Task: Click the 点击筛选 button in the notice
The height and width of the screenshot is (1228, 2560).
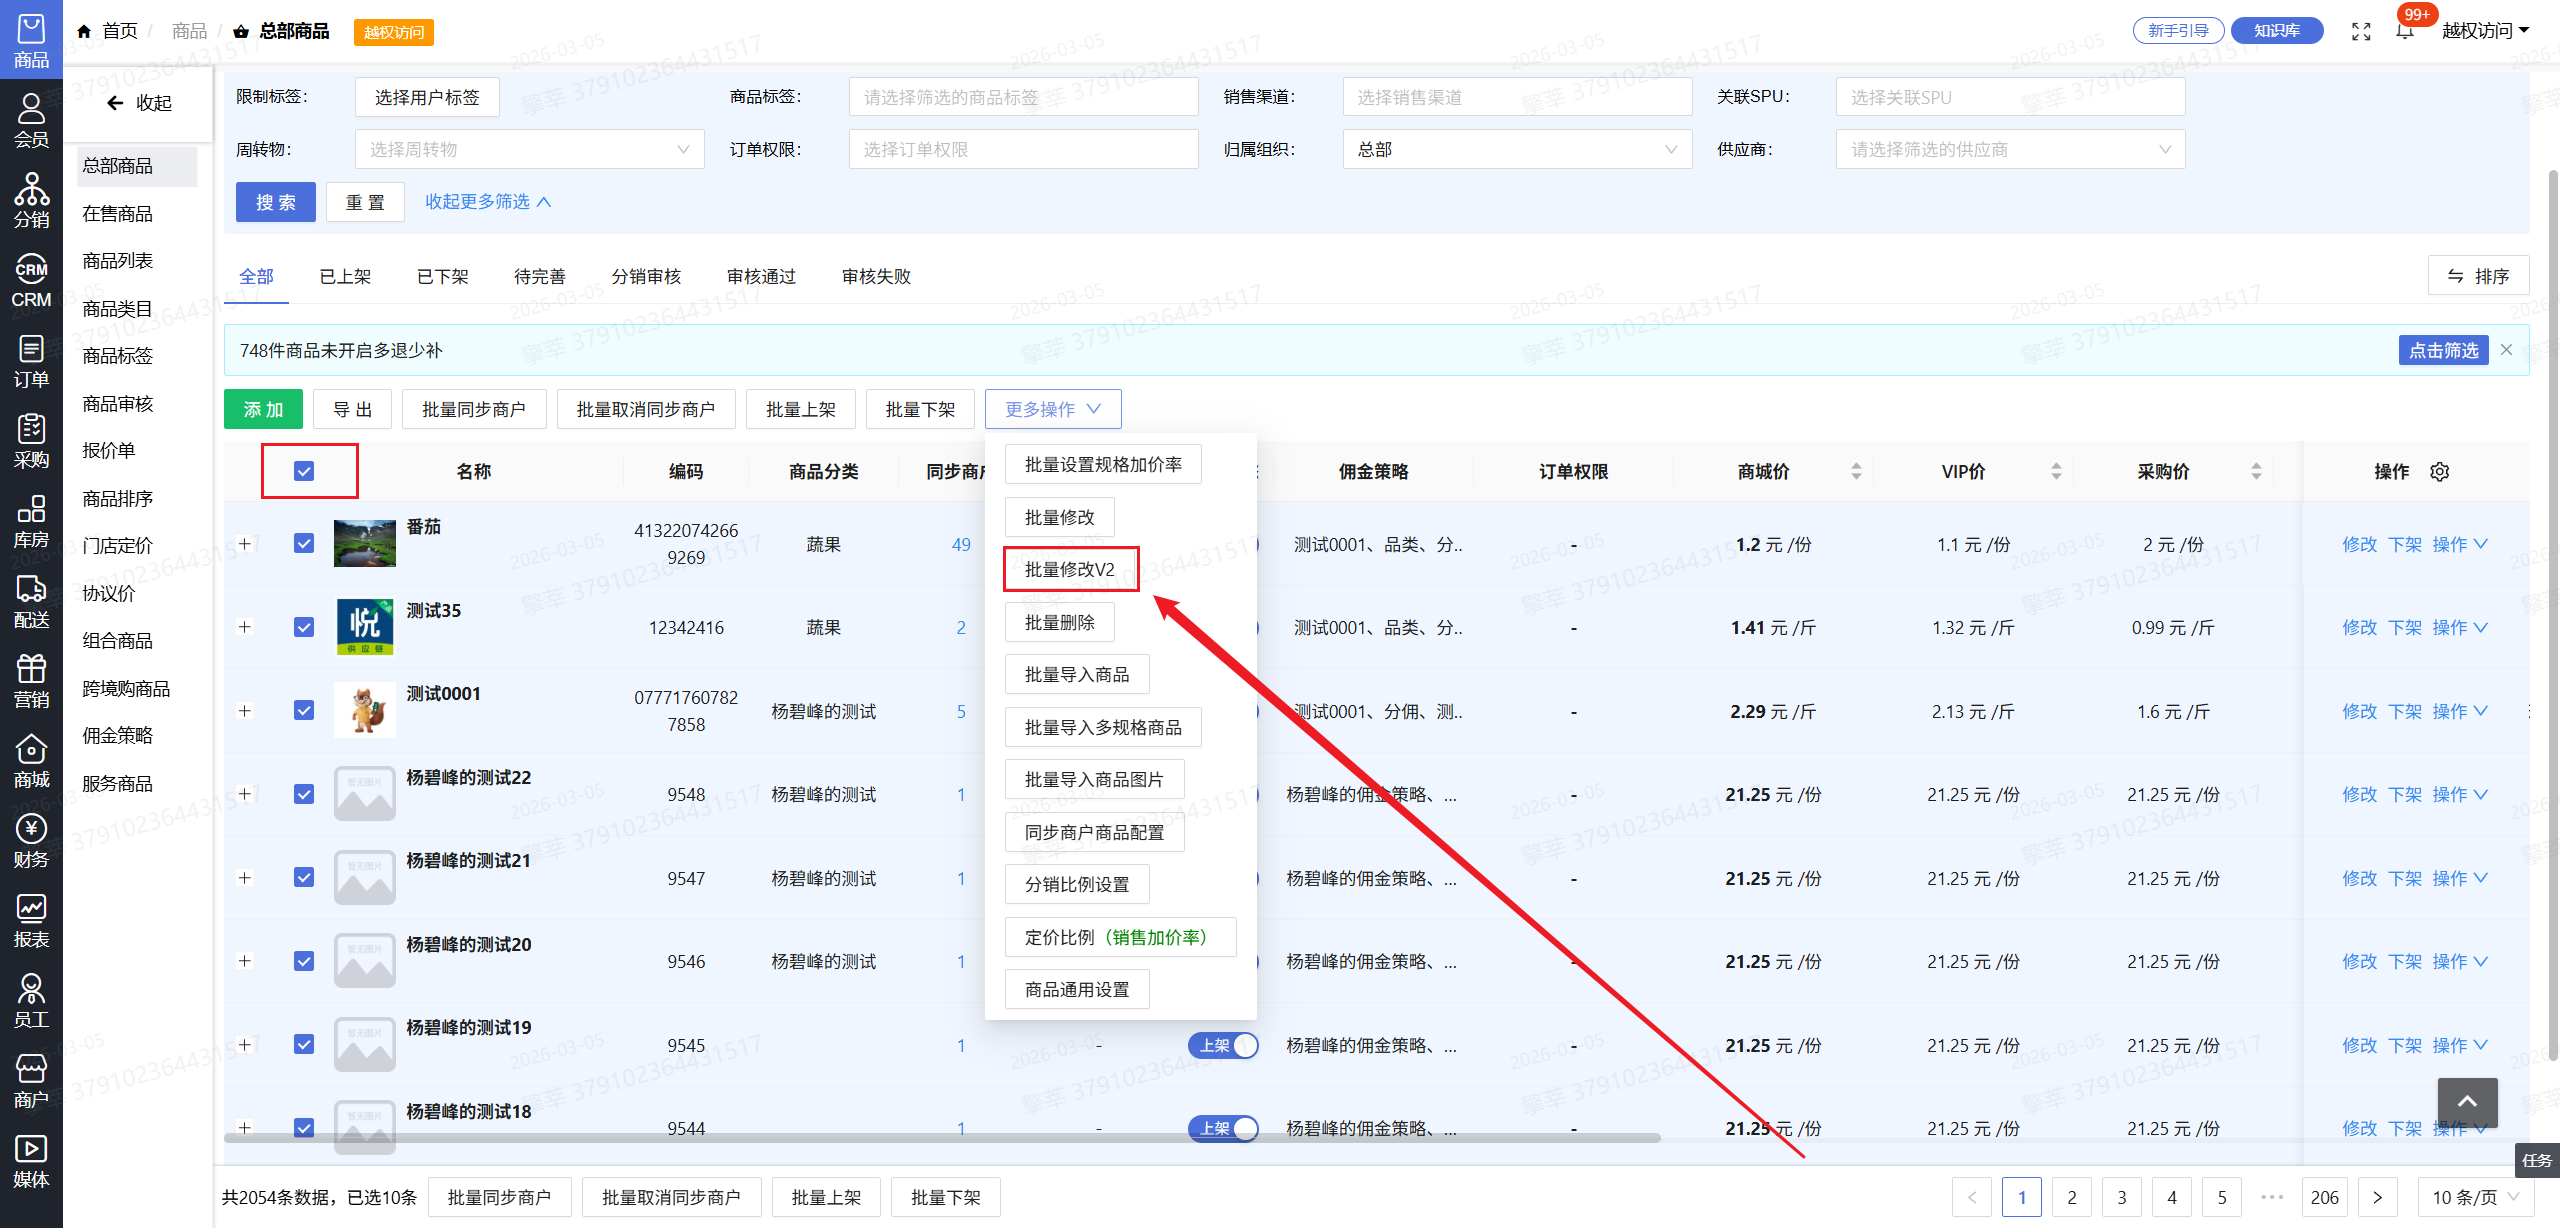Action: (2442, 350)
